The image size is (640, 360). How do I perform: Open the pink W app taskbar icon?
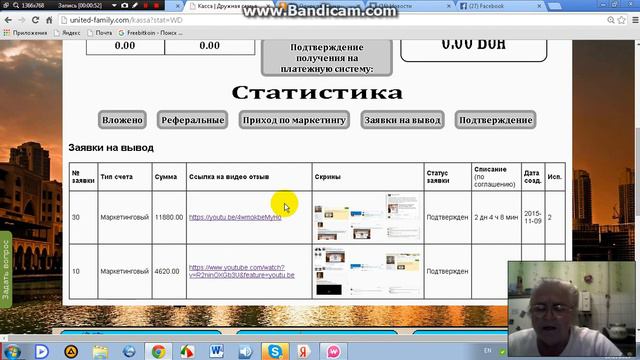333,351
